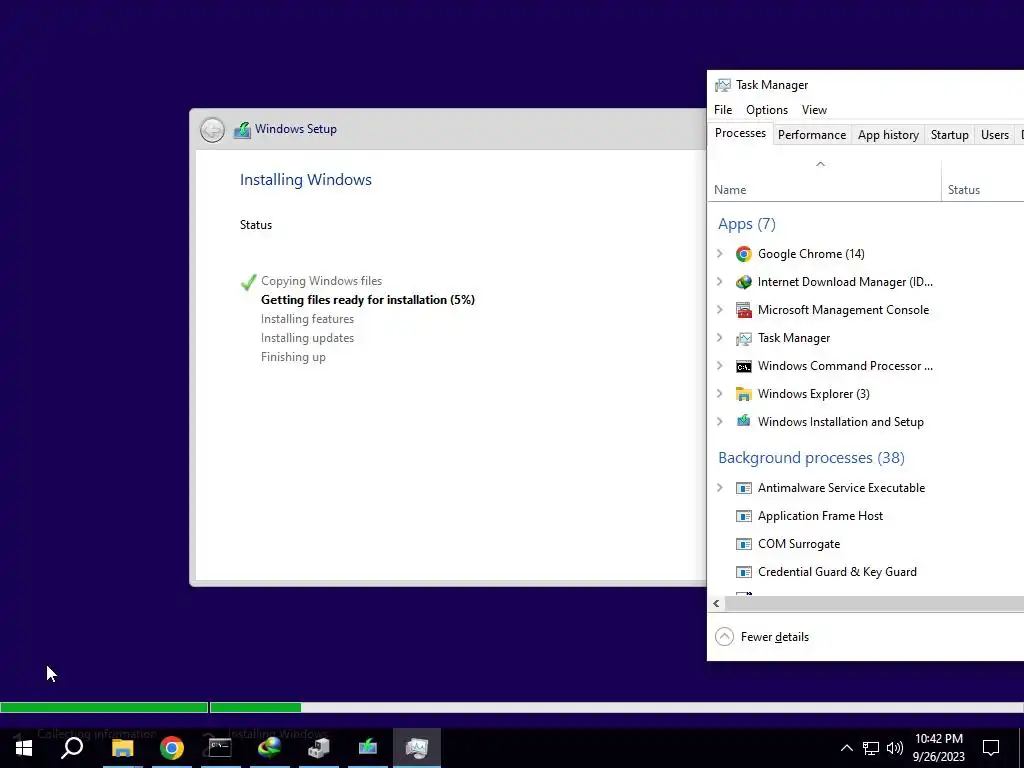This screenshot has width=1024, height=768.
Task: Expand the Windows Installation and Setup group
Action: point(720,422)
